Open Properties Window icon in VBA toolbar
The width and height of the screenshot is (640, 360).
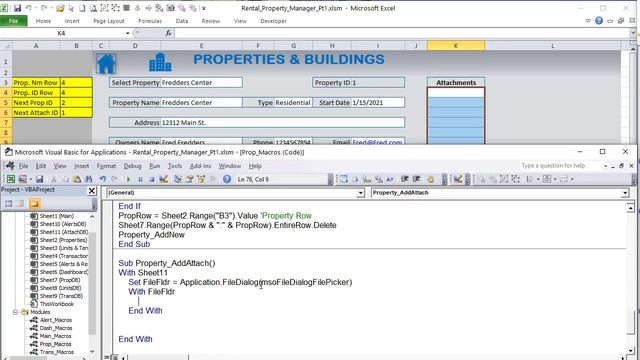[189, 179]
